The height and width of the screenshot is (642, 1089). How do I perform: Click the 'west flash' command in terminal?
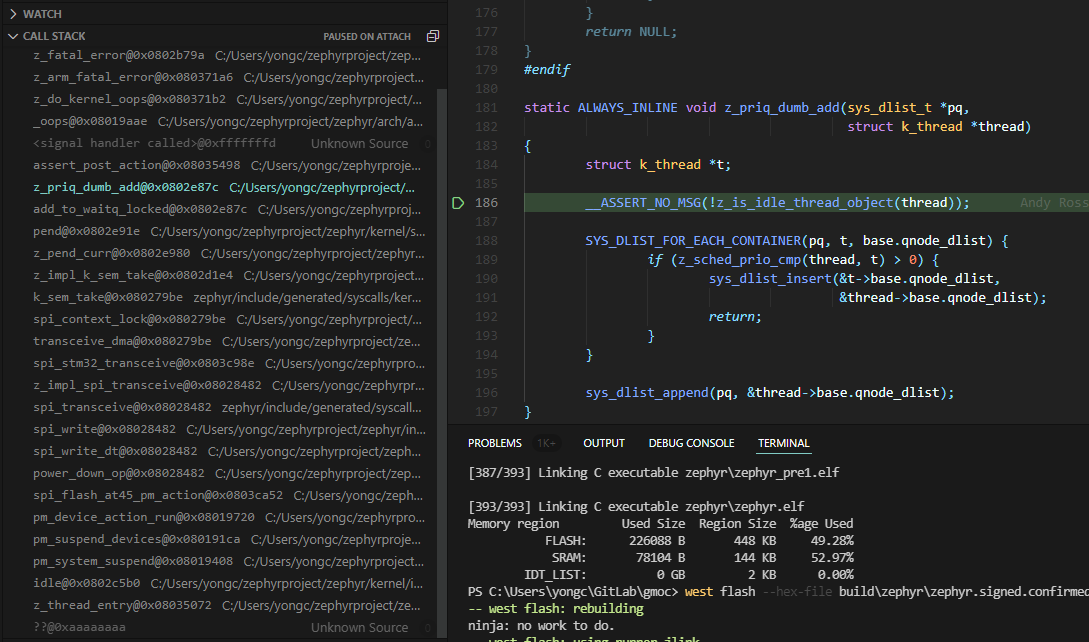(720, 592)
